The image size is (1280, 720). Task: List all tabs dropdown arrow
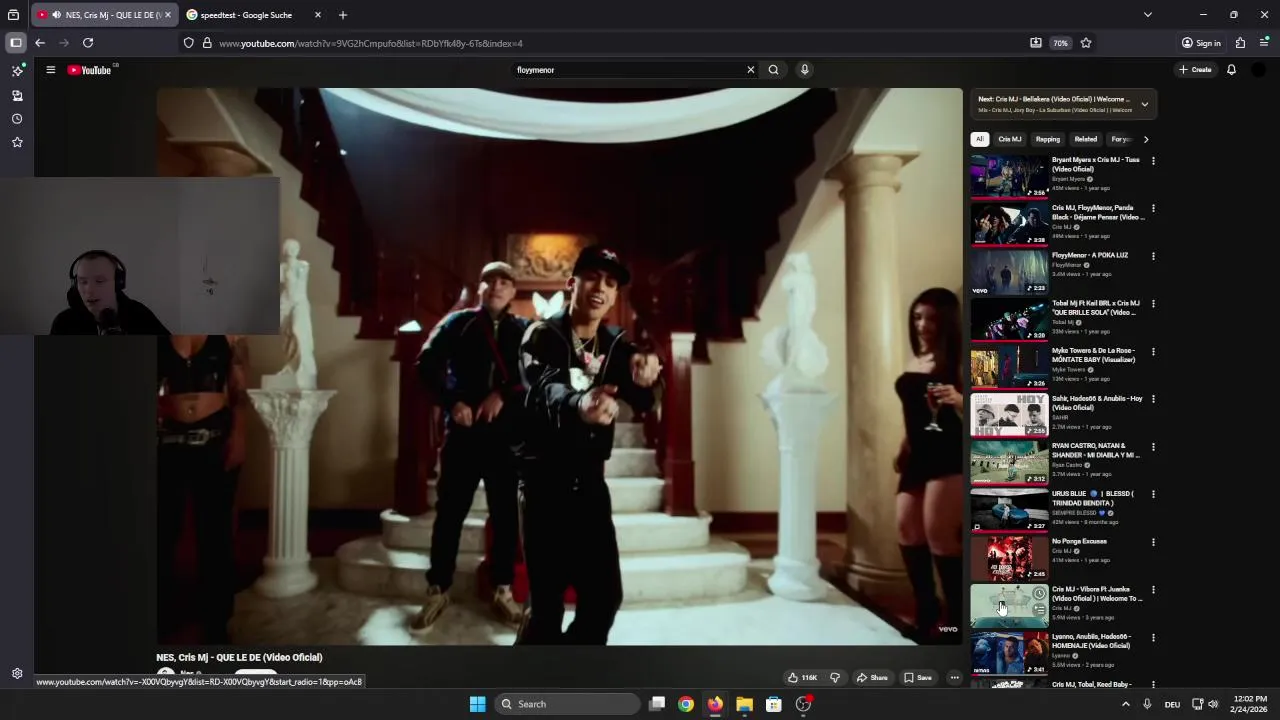click(1148, 15)
